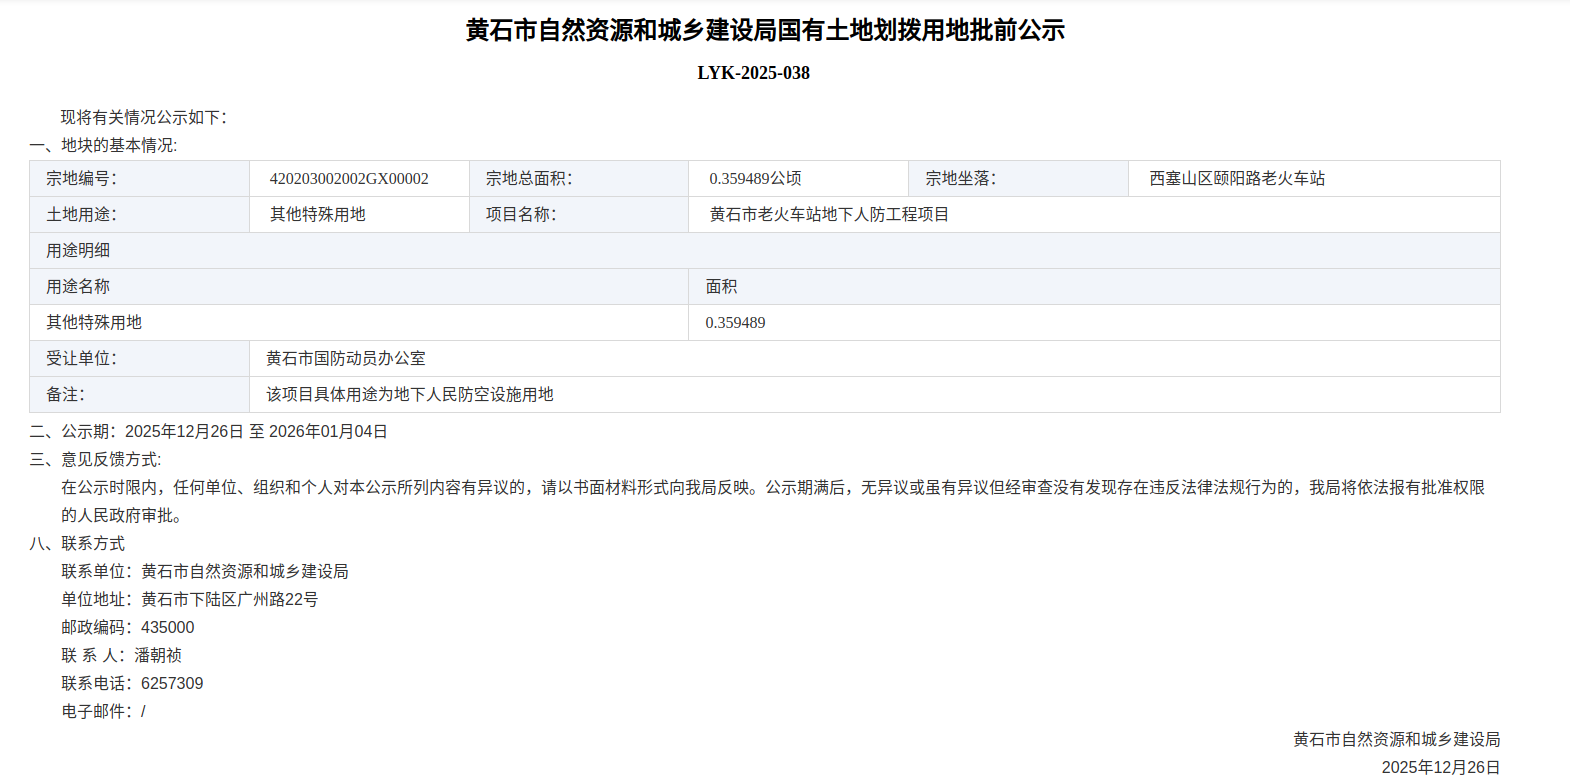Viewport: 1570px width, 779px height.
Task: Click the 宗地总面积 value 0.359489公顷
Action: point(755,179)
